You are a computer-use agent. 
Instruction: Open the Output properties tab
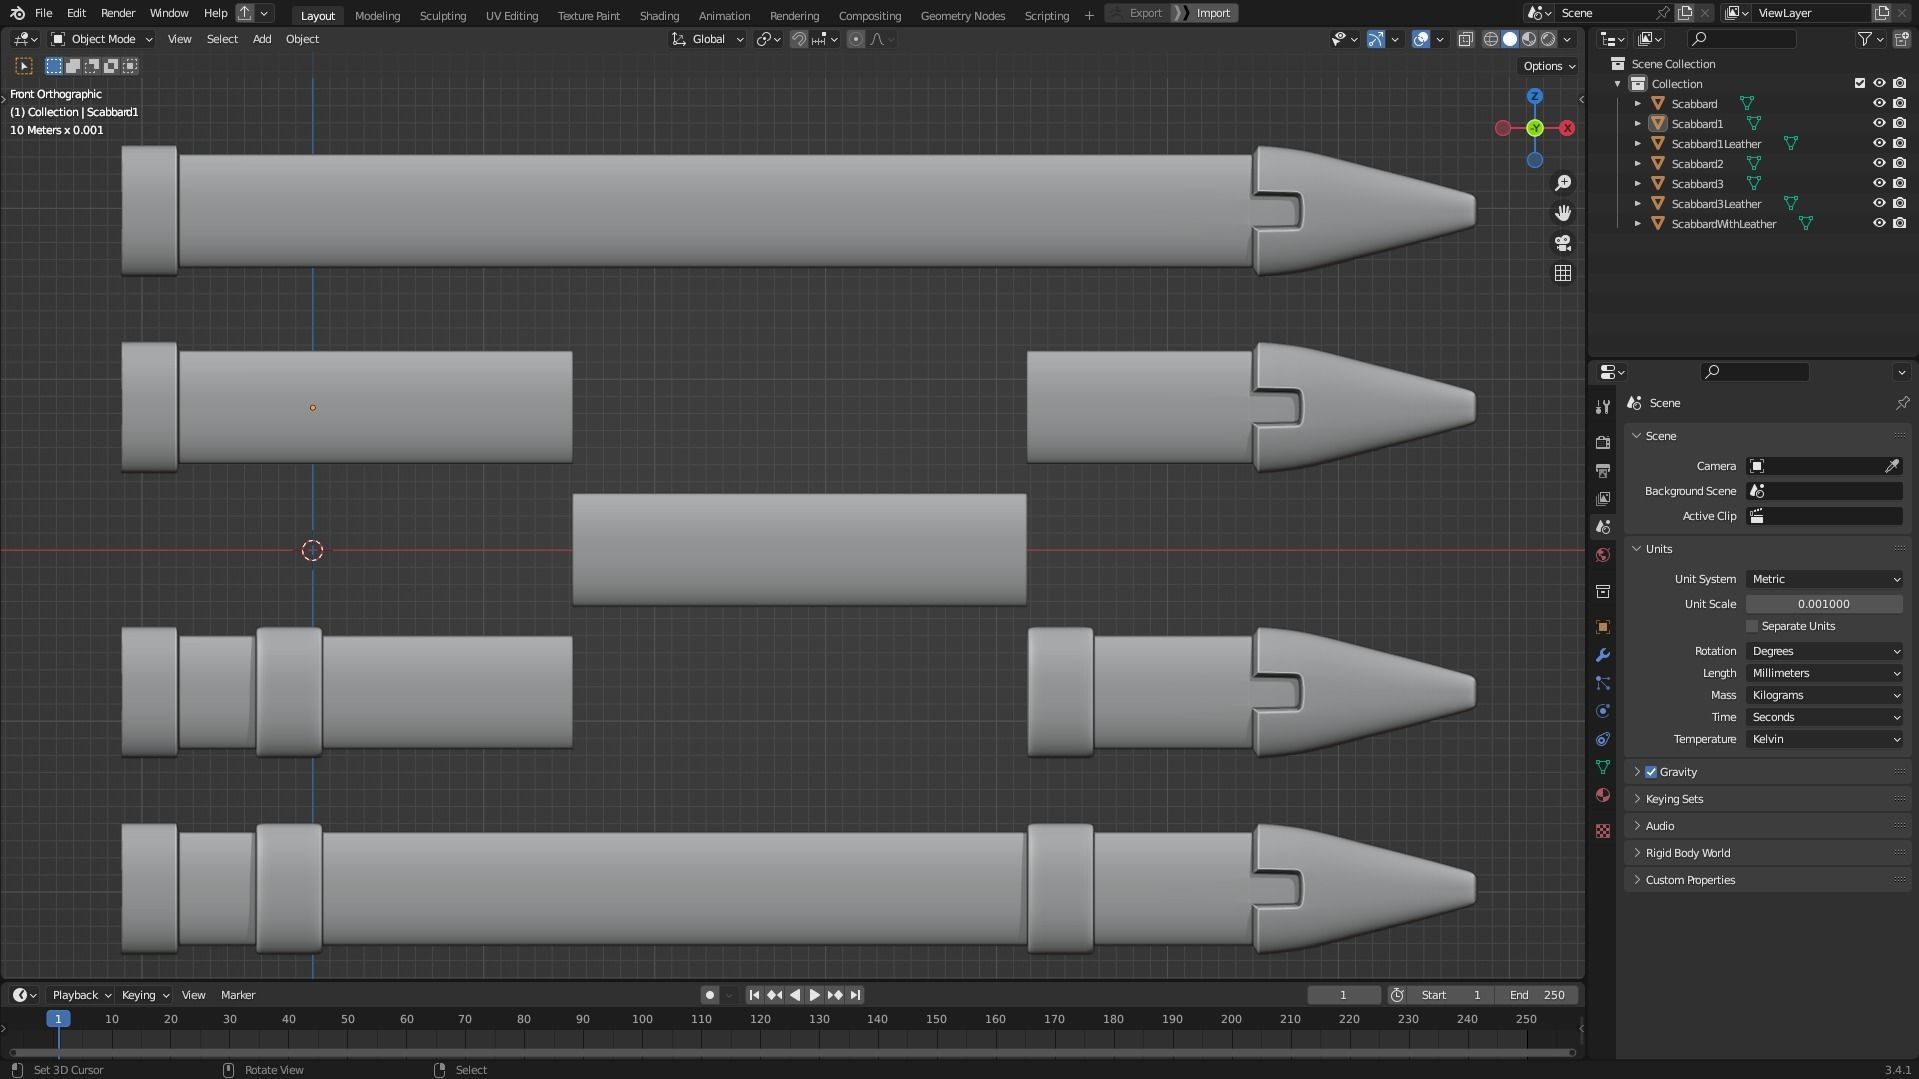(1603, 470)
